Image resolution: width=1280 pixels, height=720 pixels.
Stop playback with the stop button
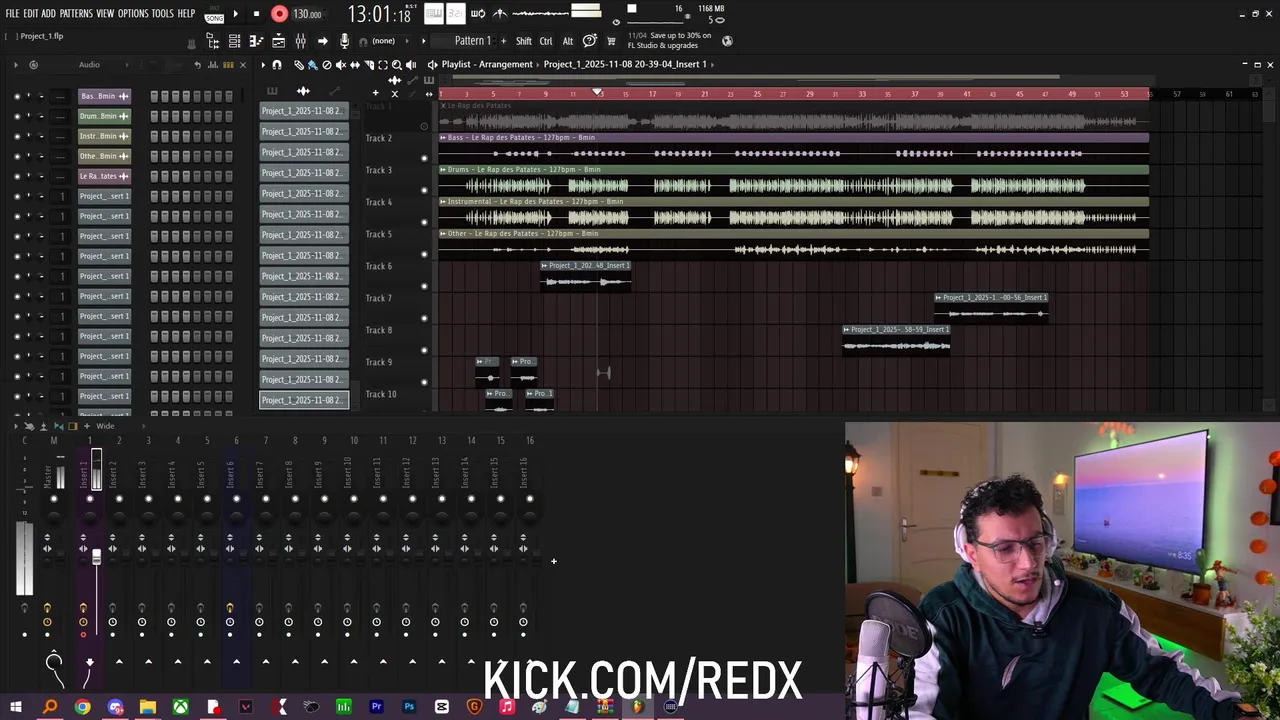coord(256,14)
